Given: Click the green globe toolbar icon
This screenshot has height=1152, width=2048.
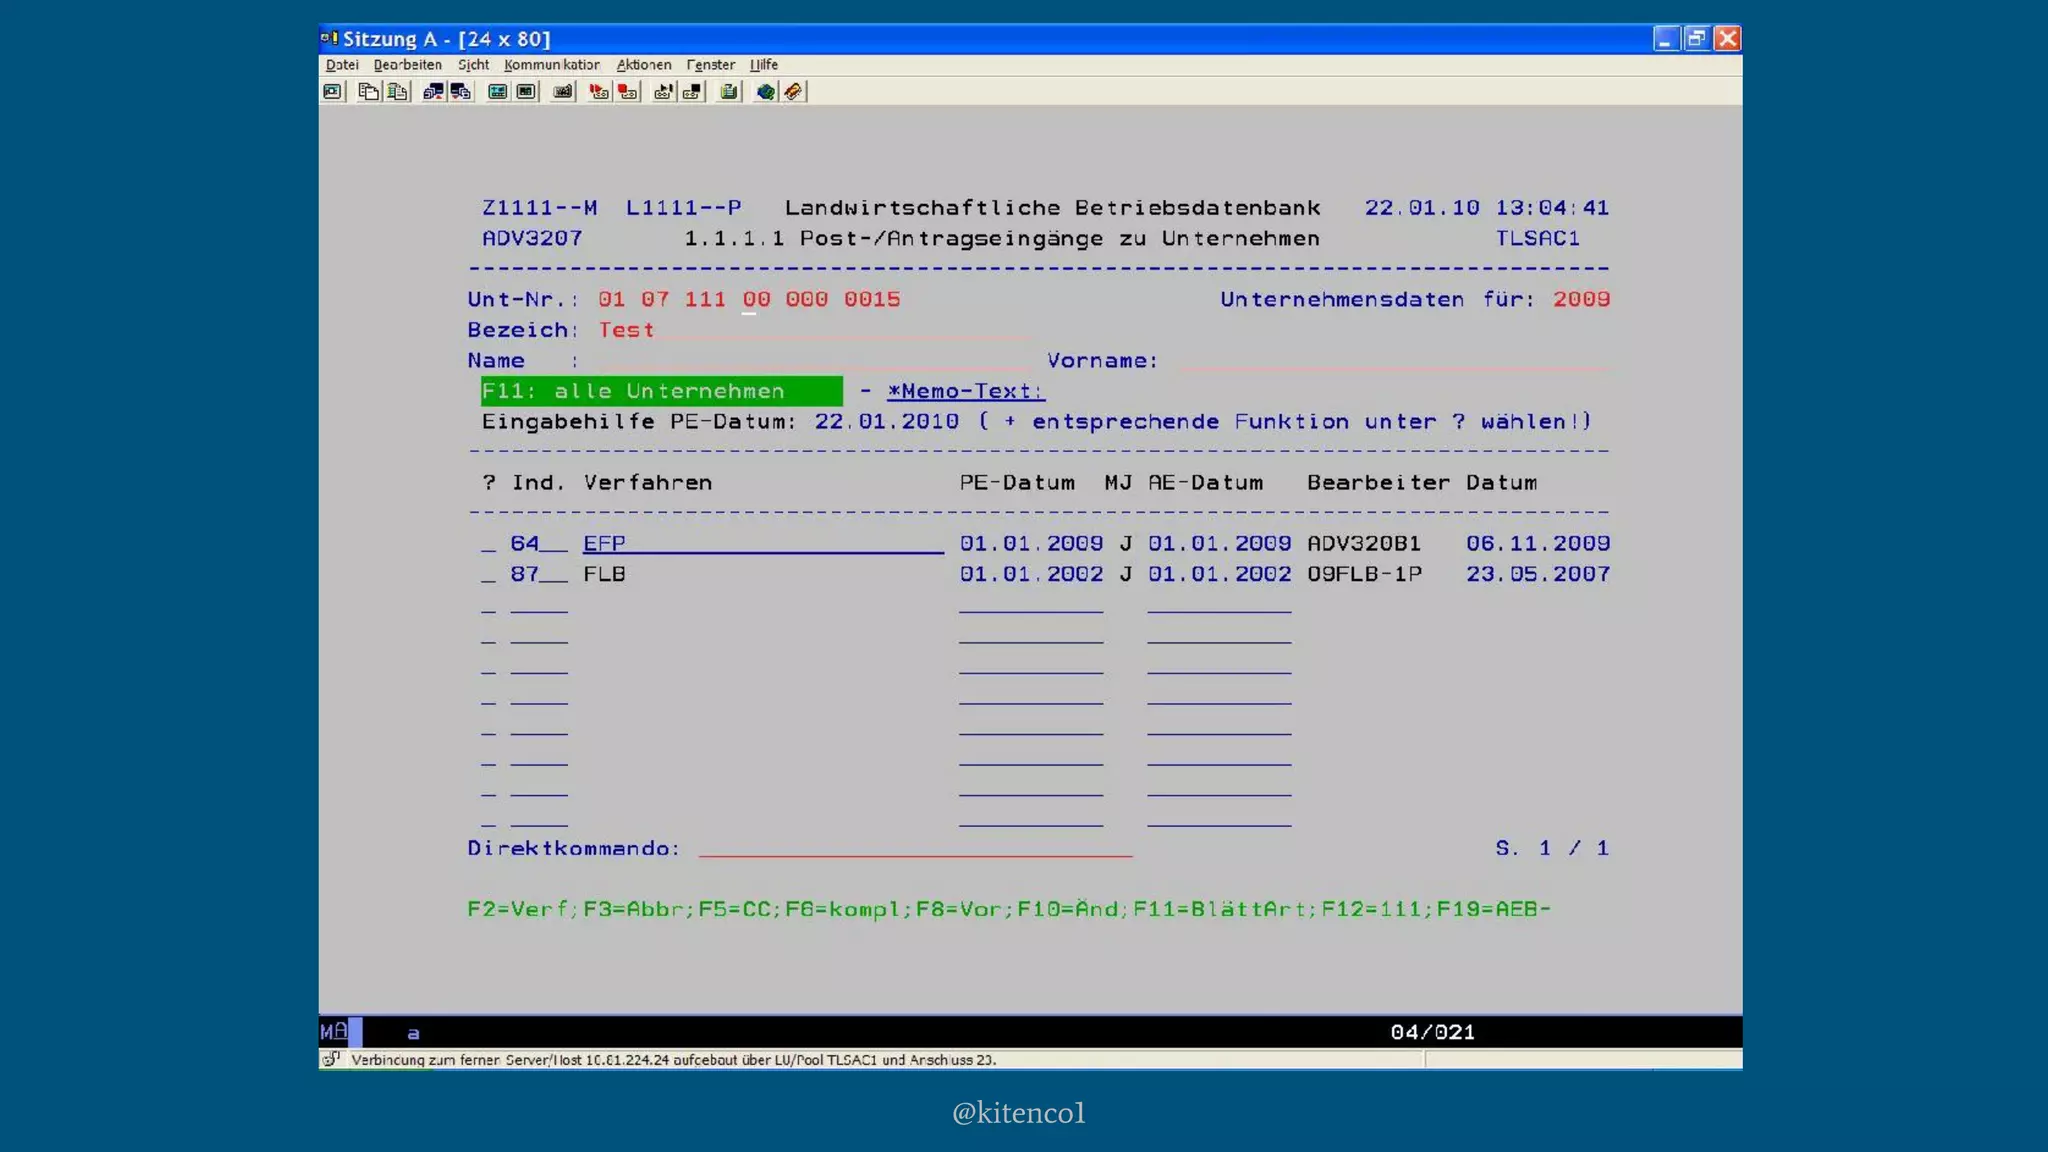Looking at the screenshot, I should point(765,92).
